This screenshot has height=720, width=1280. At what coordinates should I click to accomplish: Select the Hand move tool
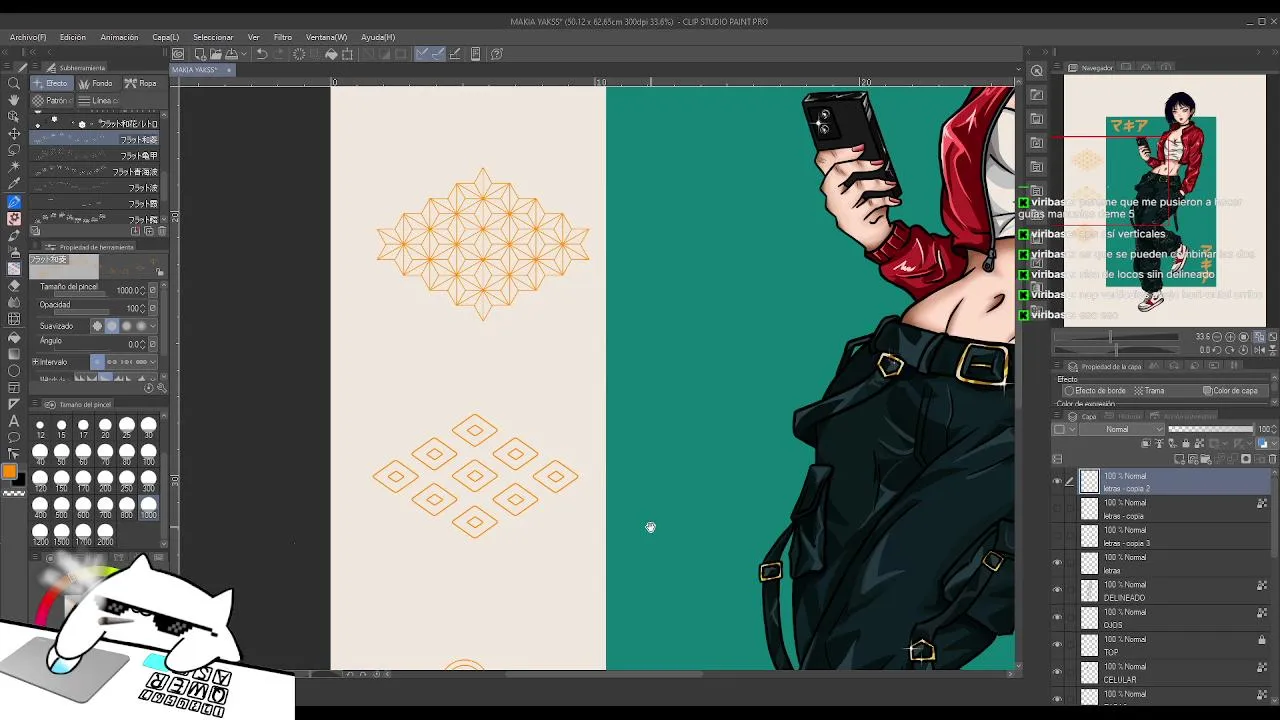click(x=14, y=100)
